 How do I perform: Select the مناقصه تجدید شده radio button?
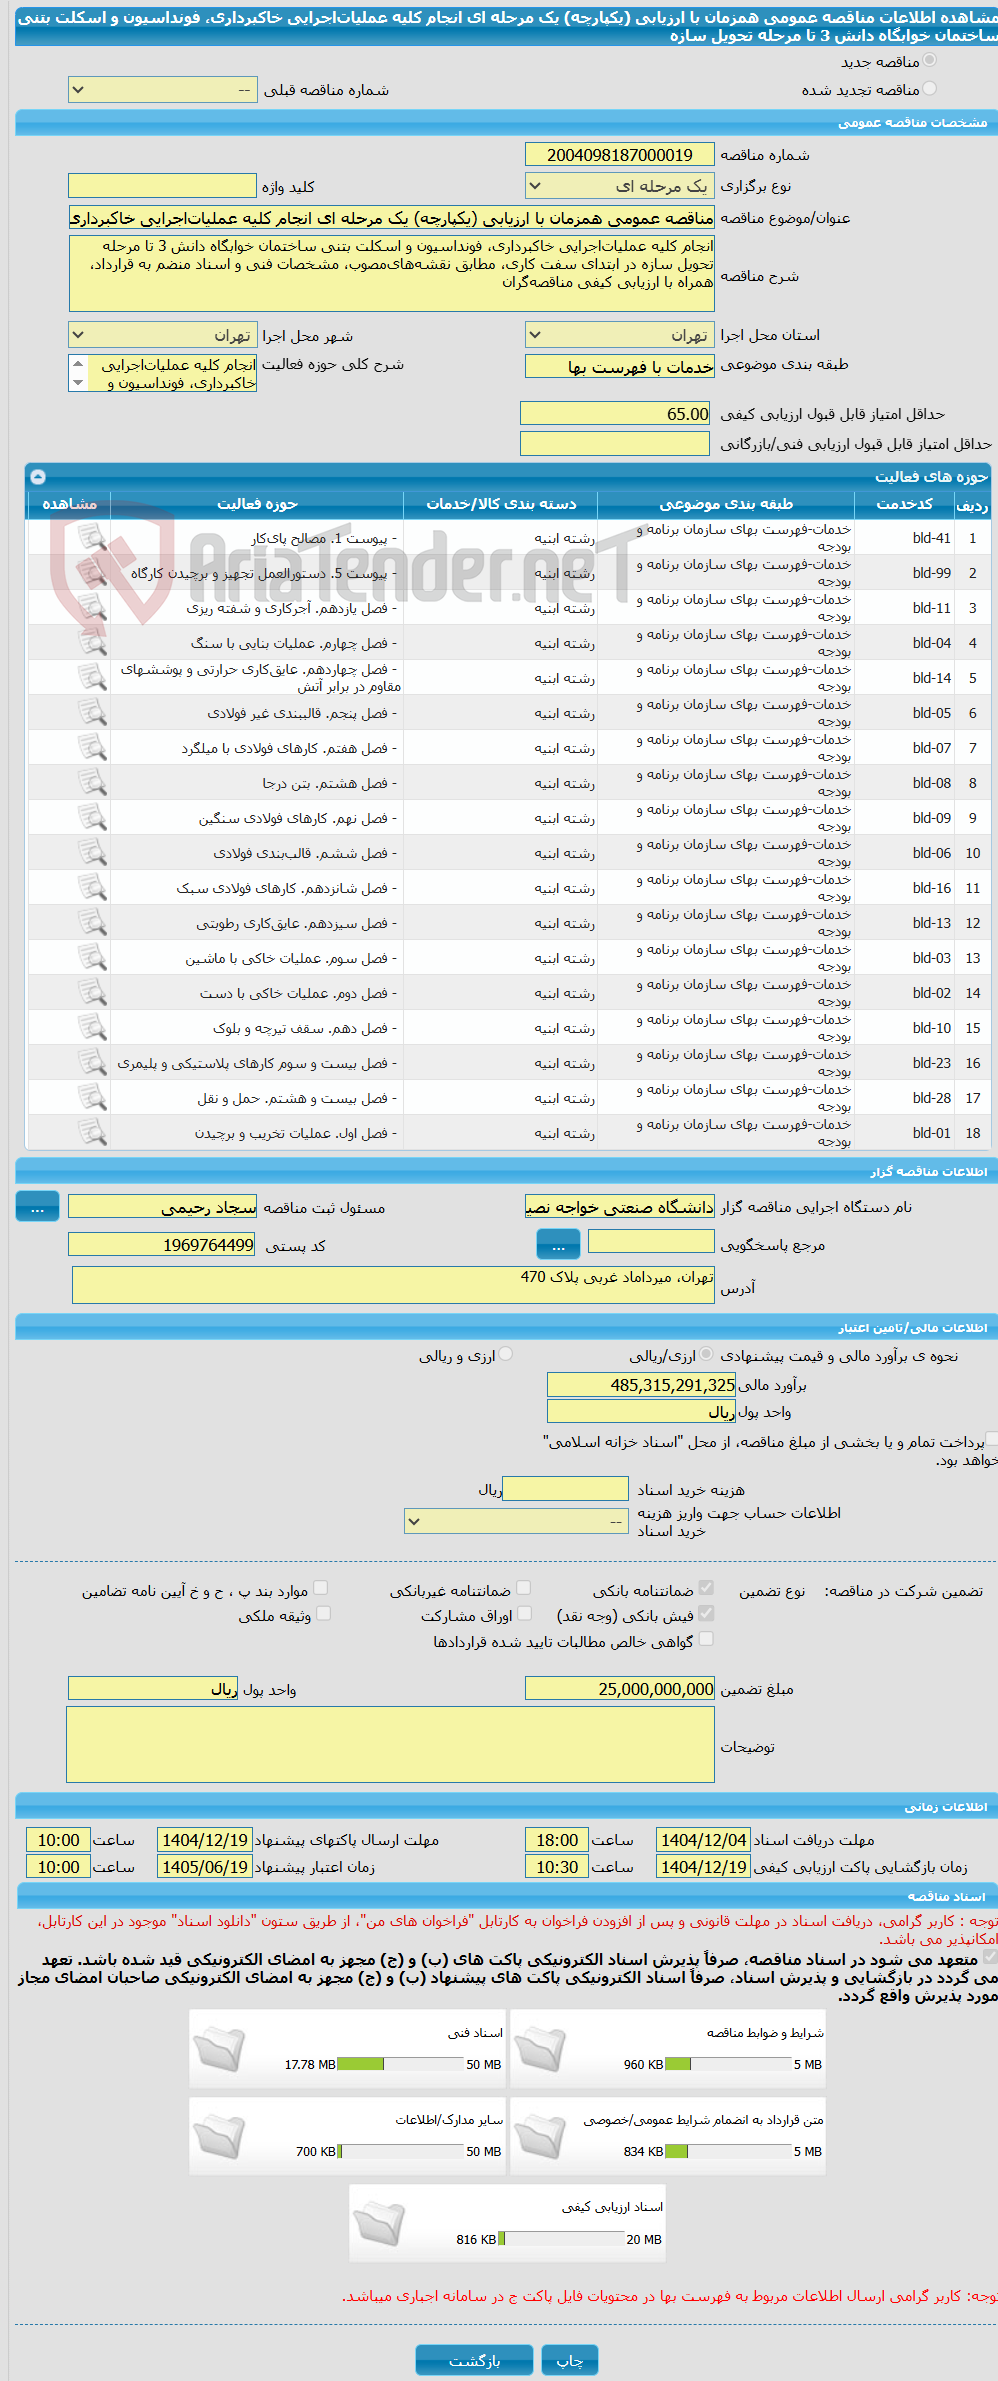click(929, 89)
